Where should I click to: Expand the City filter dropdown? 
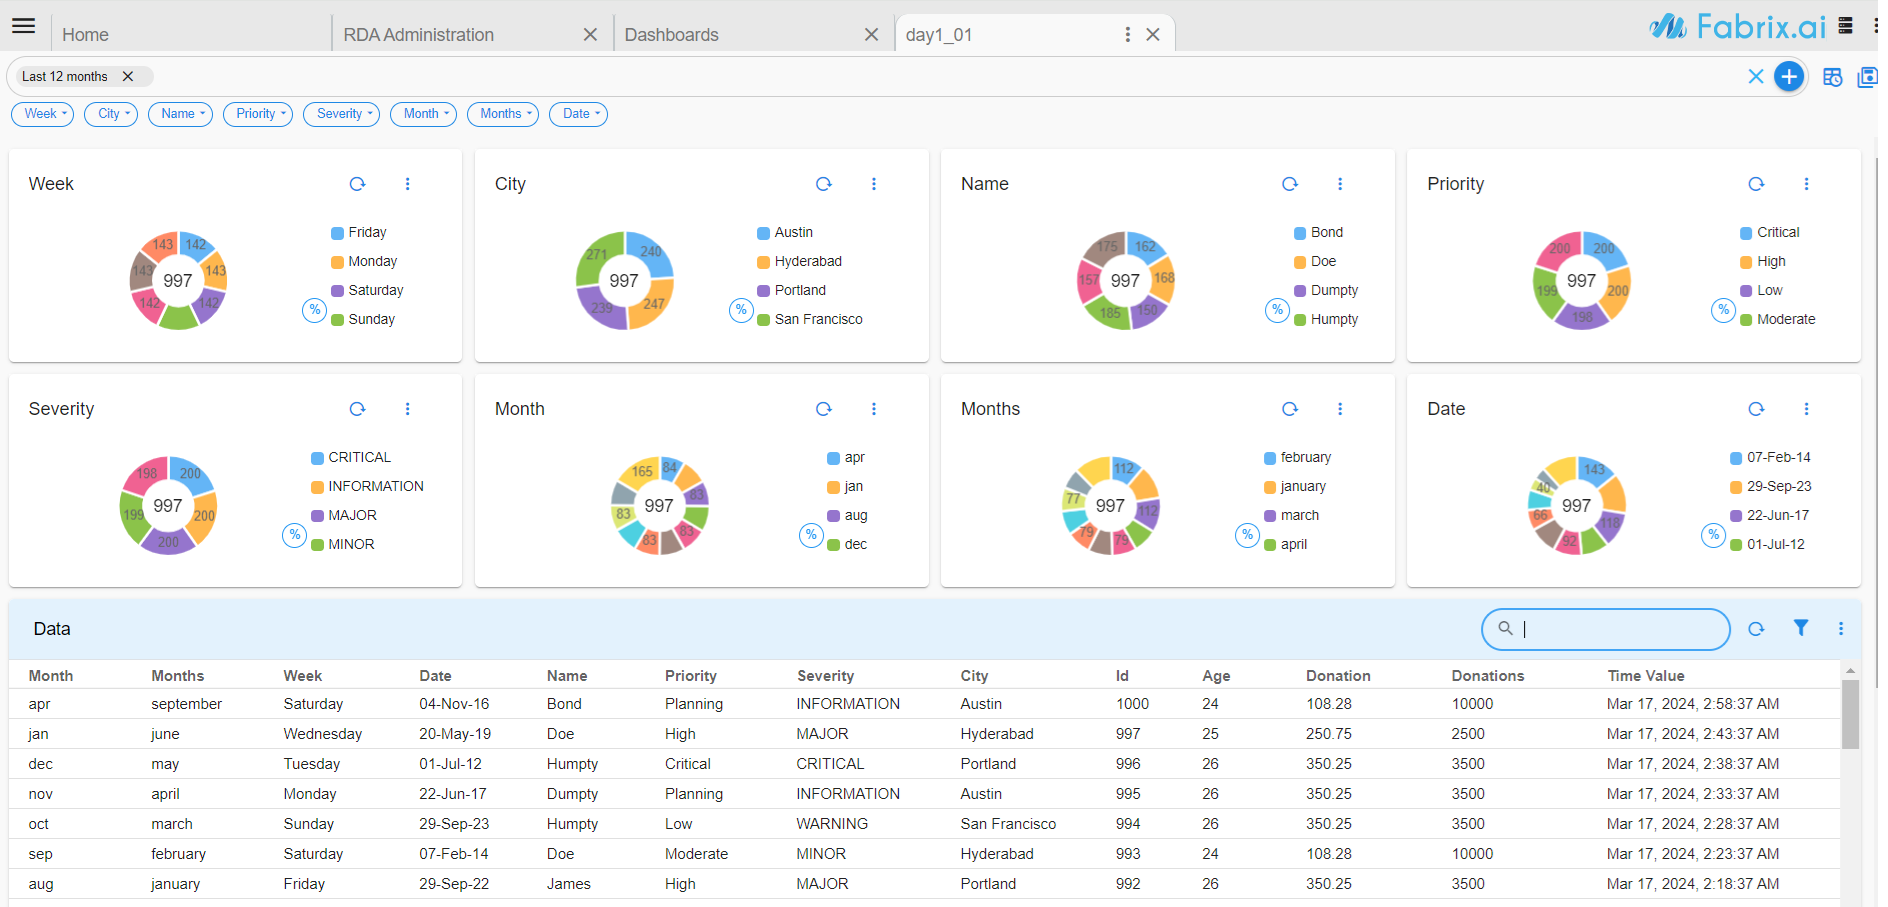pos(111,114)
